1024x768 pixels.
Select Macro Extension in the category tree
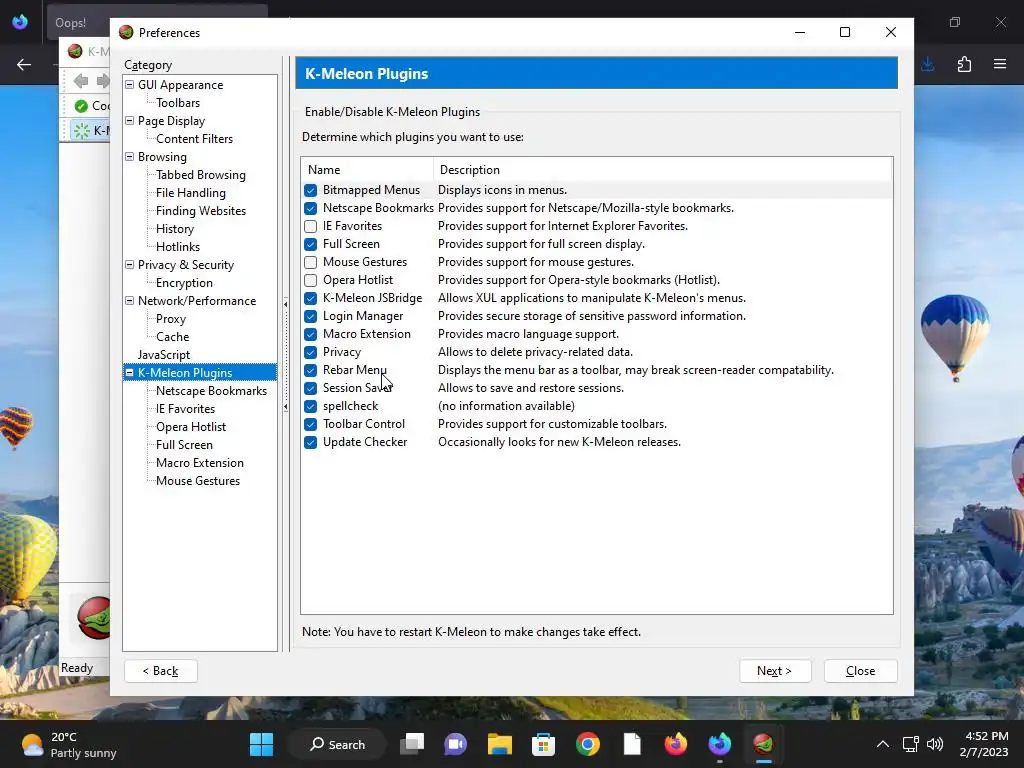tap(199, 462)
